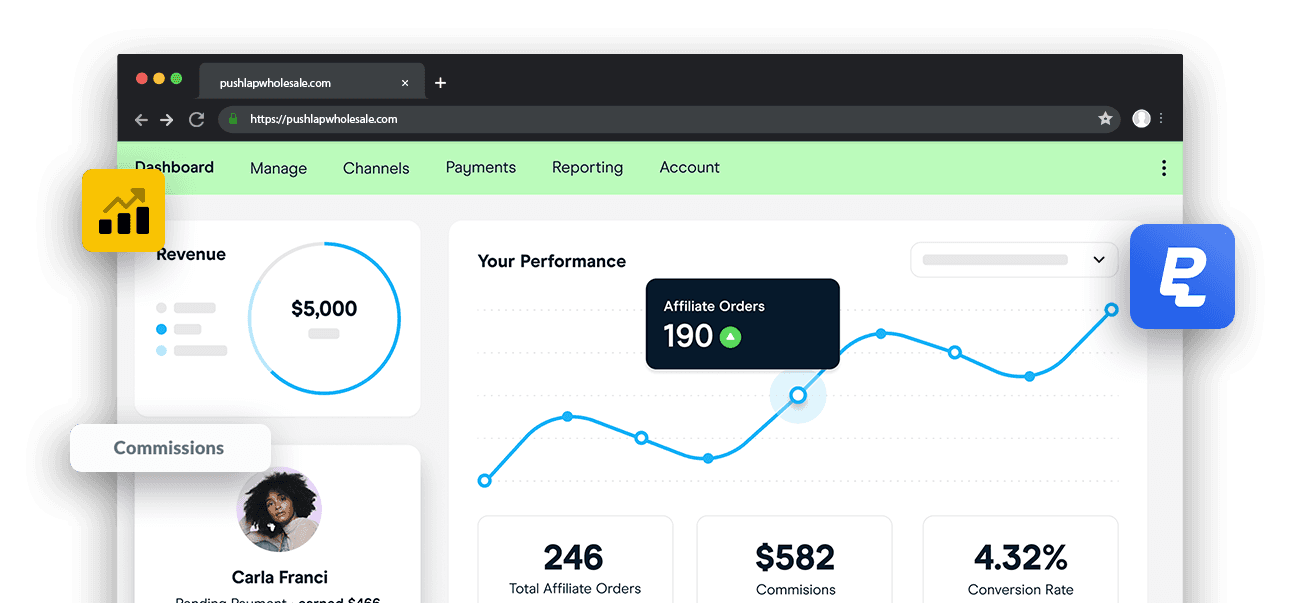Click the bookmark star in the address bar
Screen dimensions: 1300x603
tap(1106, 118)
